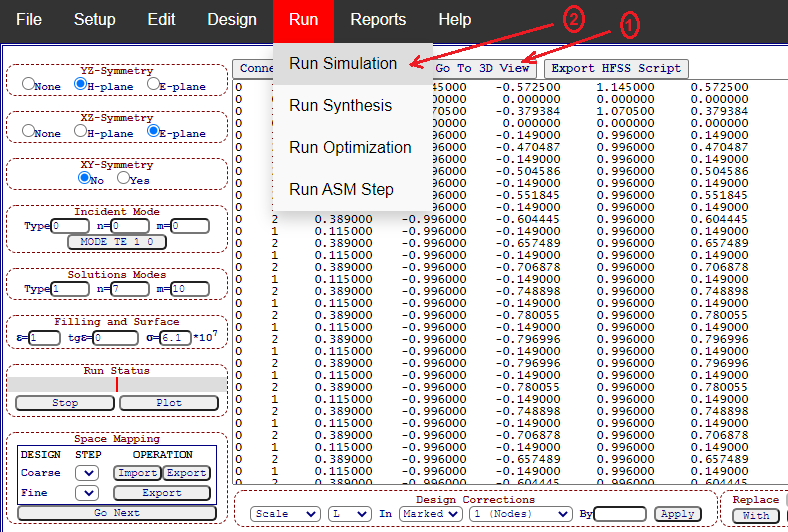Set XY-Symmetry to Yes

[123, 178]
